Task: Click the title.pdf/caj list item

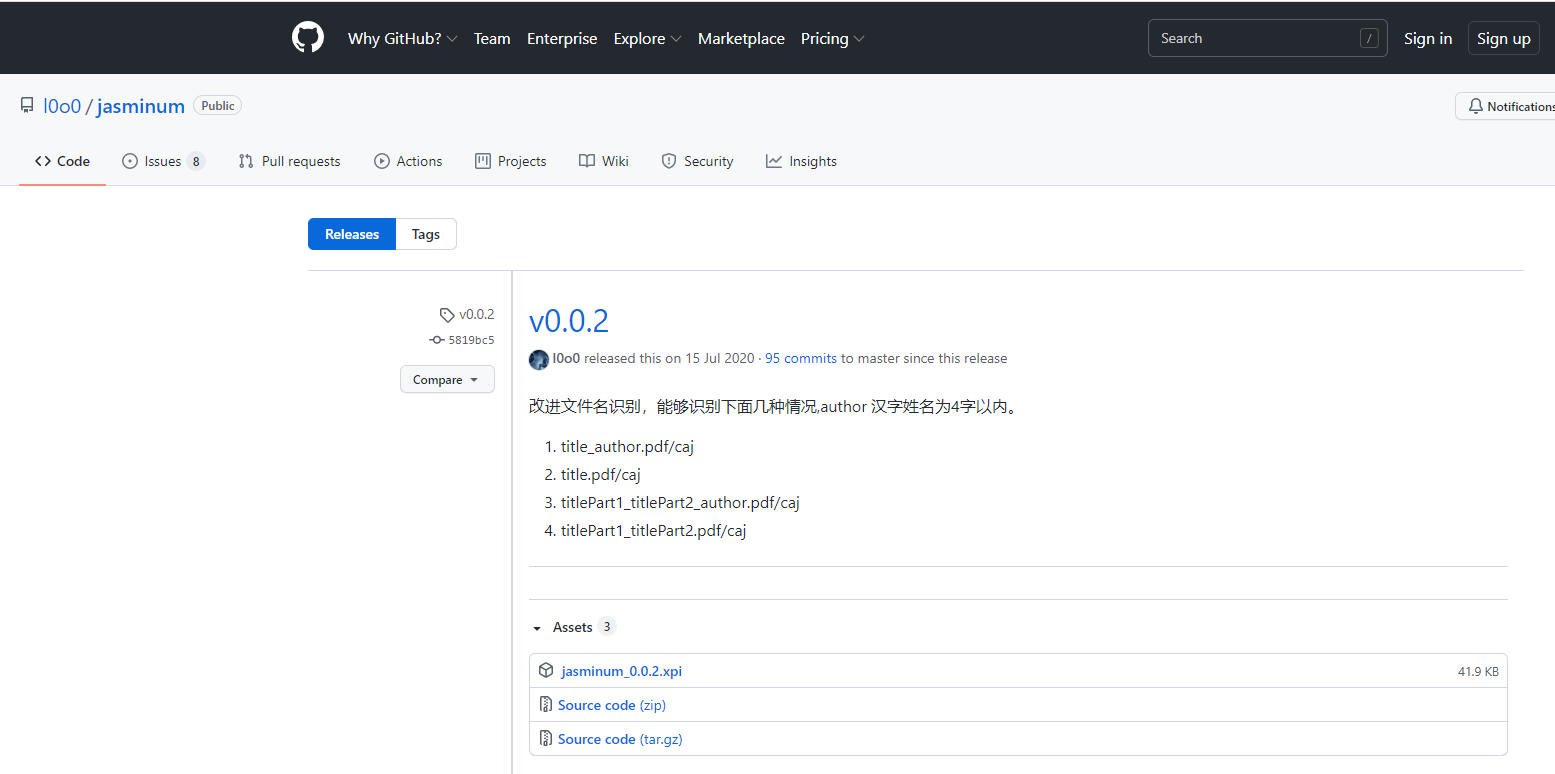Action: [x=600, y=474]
